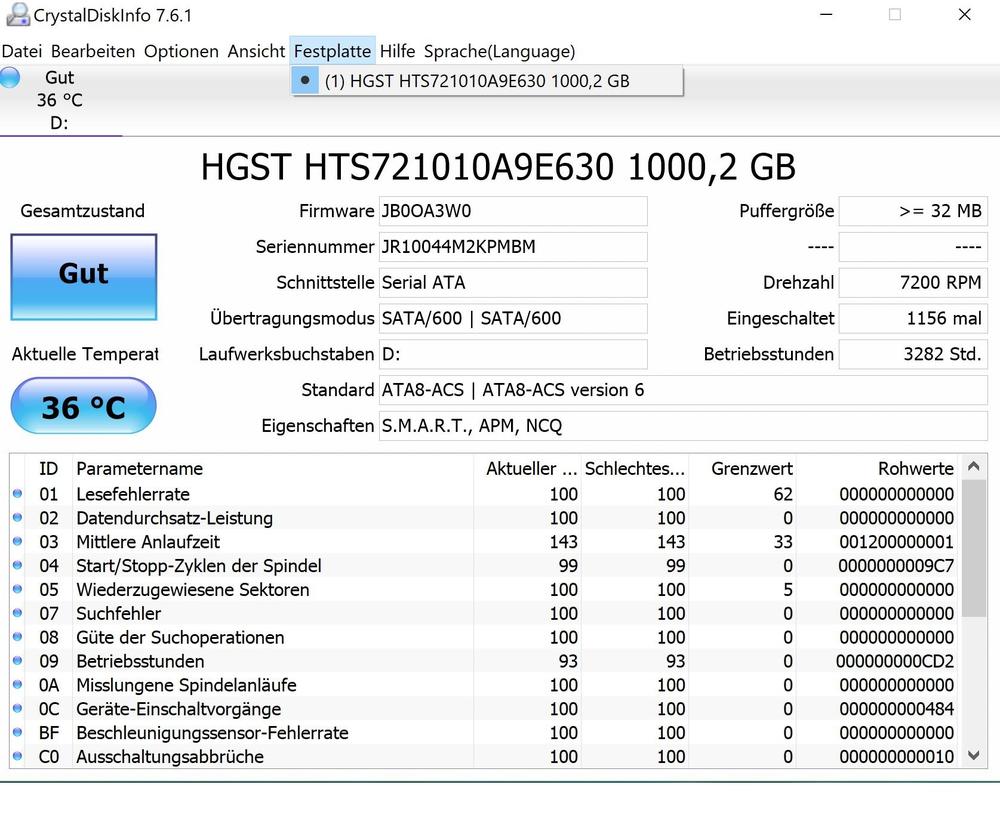Viewport: 1000px width, 834px height.
Task: Click the blue disk status orb for drive D:
Action: [x=10, y=78]
